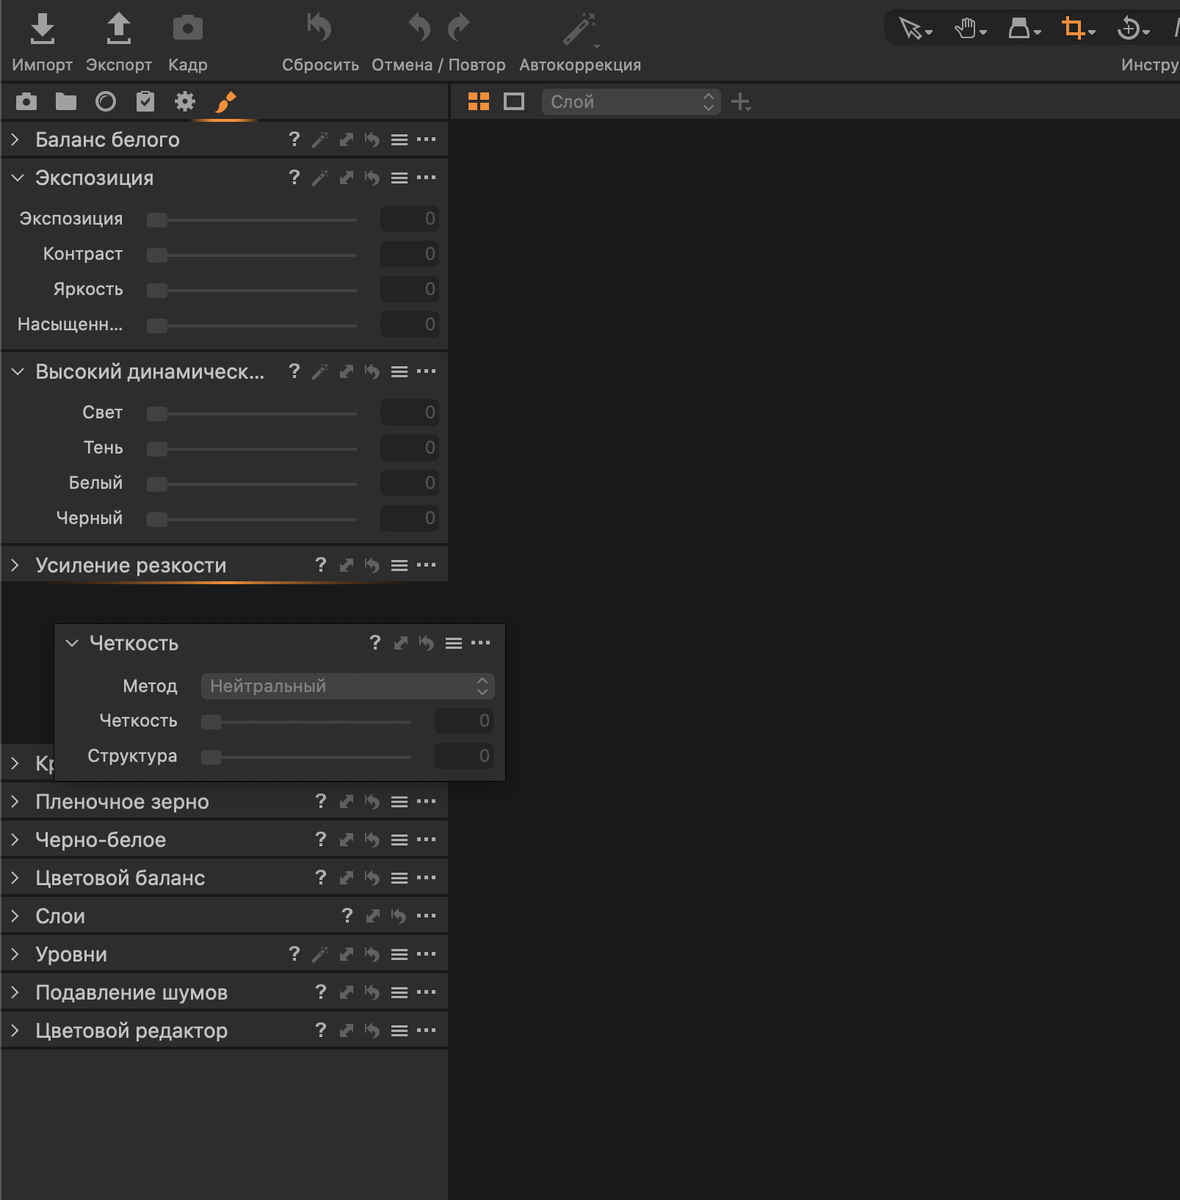Copy adjustments arrow in Экспозиция header
1180x1200 pixels.
pyautogui.click(x=346, y=178)
